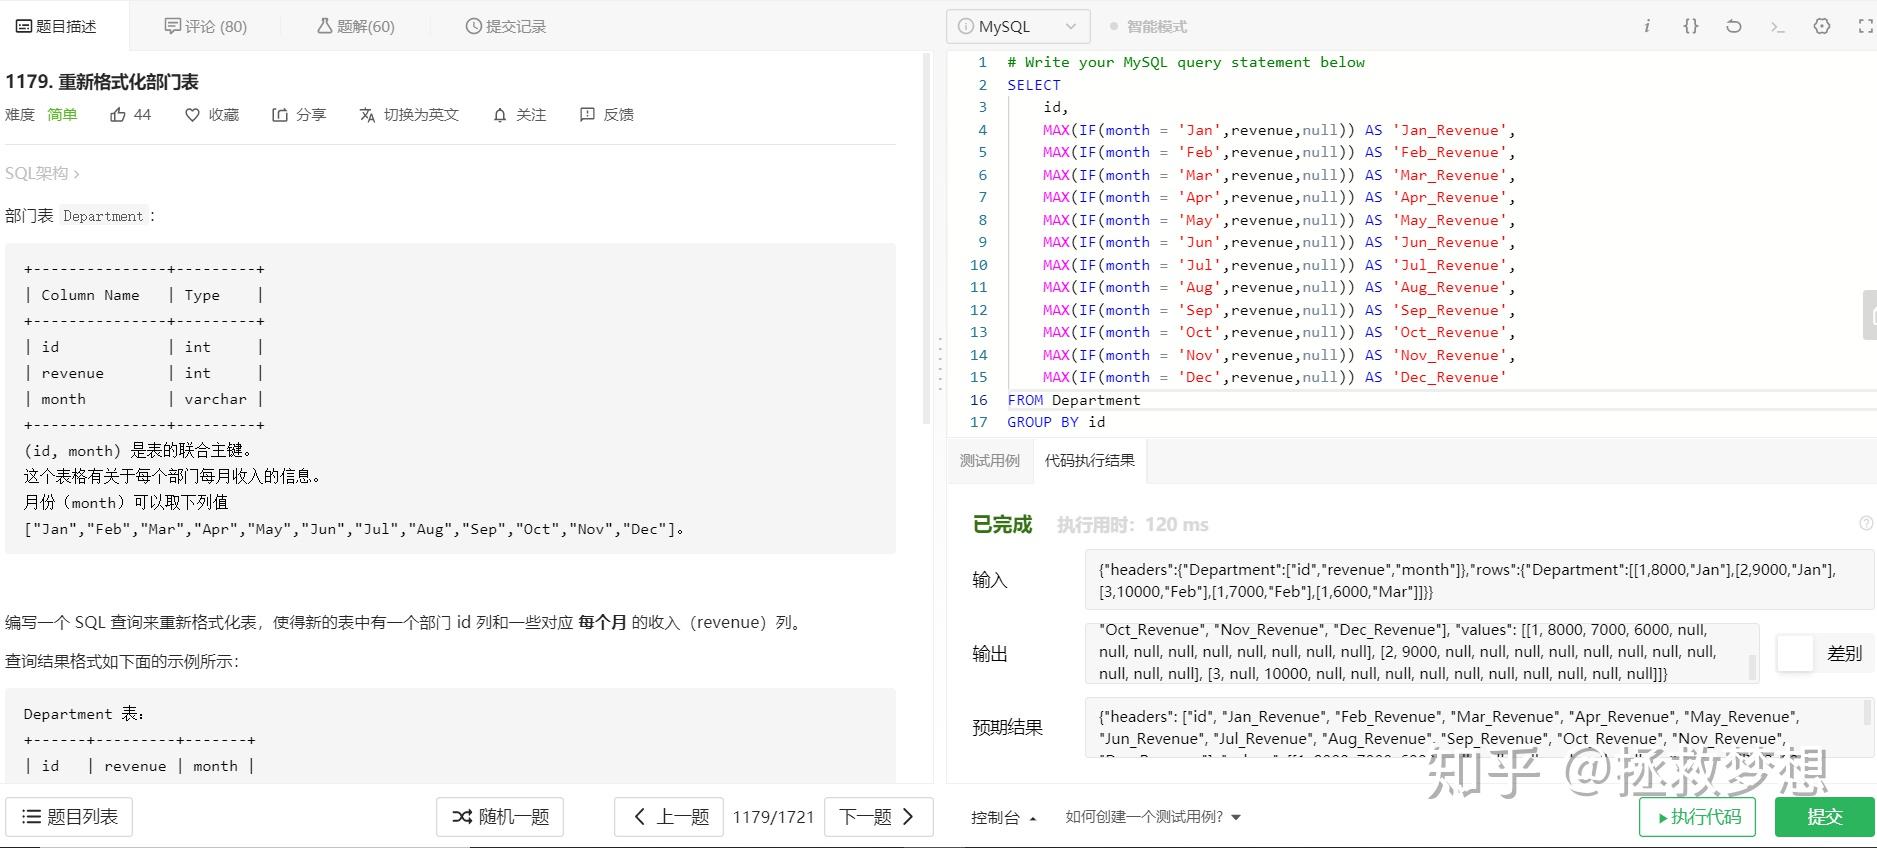The image size is (1877, 848).
Task: Expand the 控制台 console panel
Action: click(1003, 817)
